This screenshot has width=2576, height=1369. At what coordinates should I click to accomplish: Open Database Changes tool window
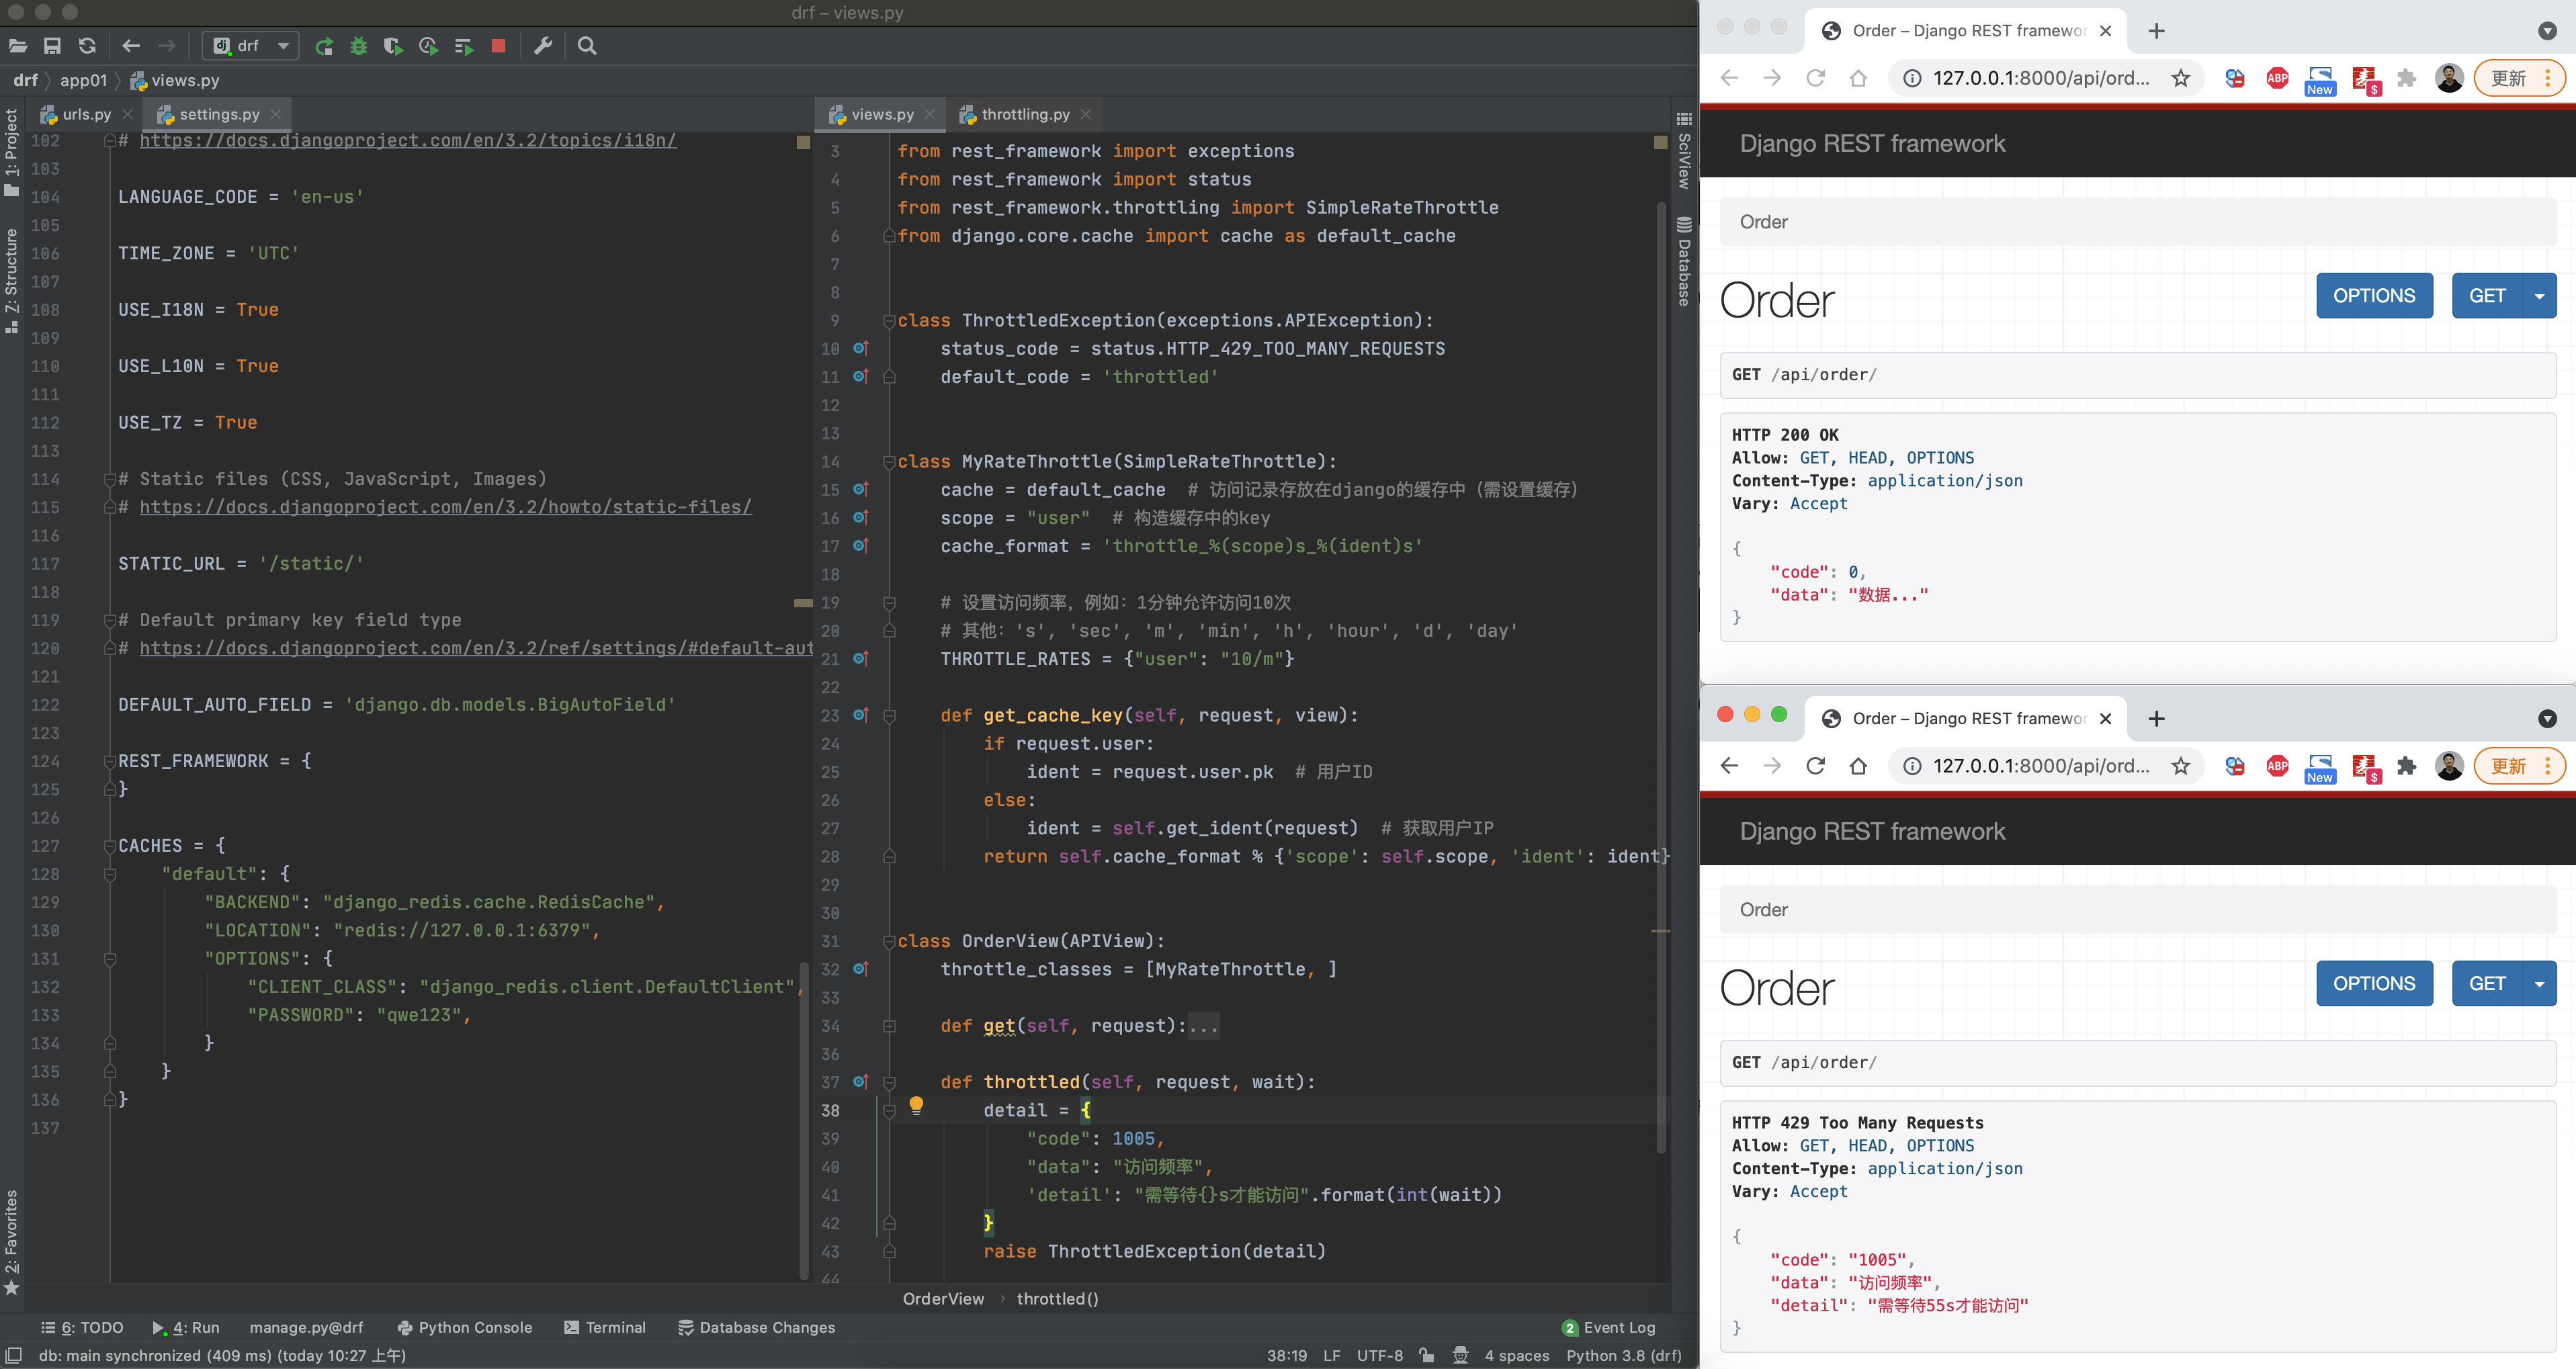(x=757, y=1327)
